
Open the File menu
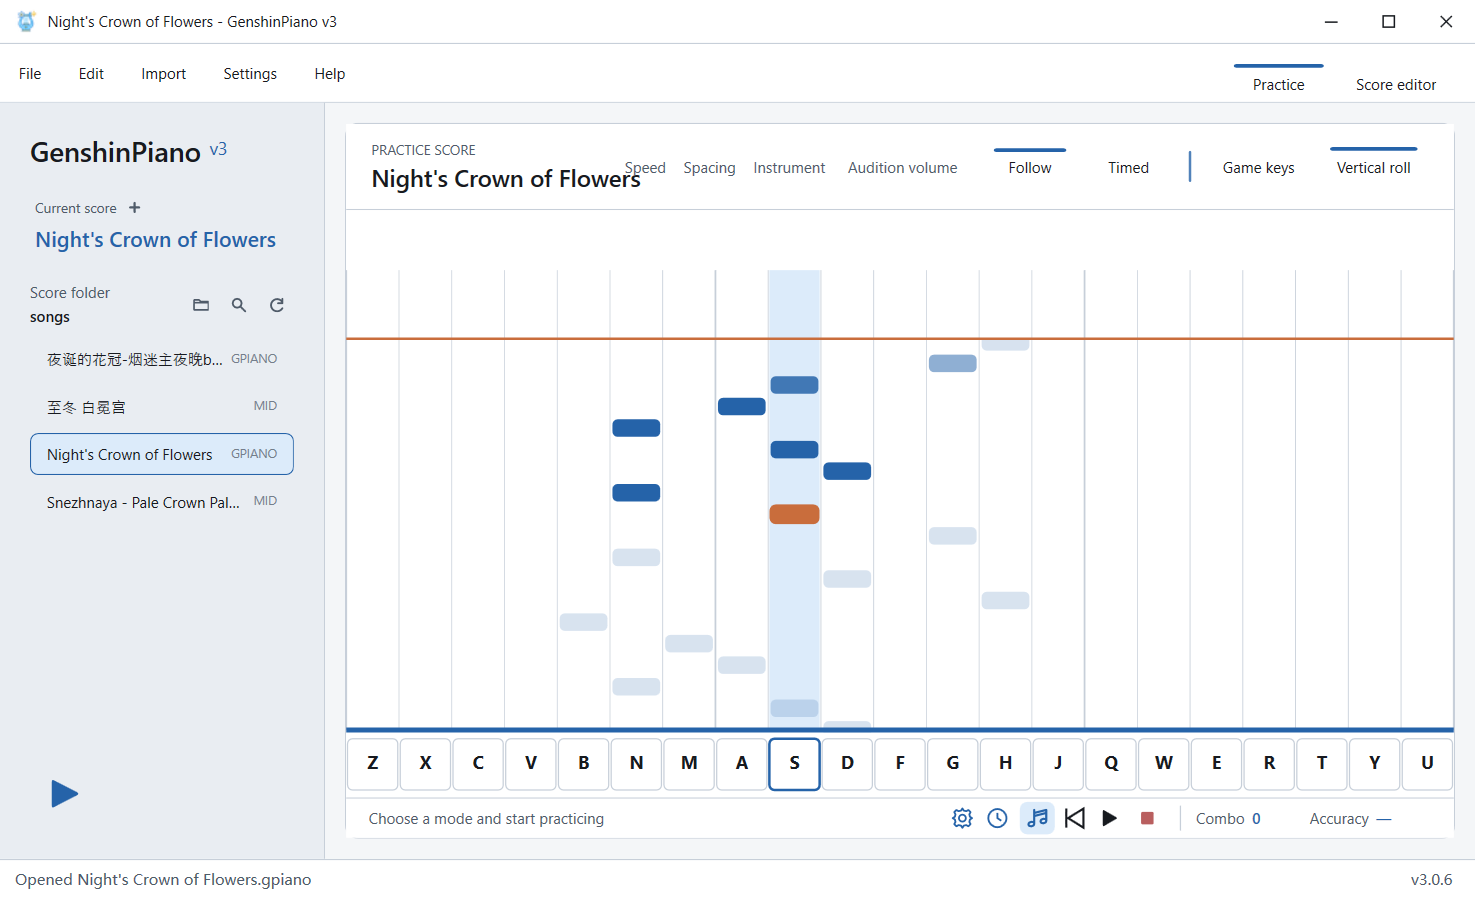click(x=30, y=74)
